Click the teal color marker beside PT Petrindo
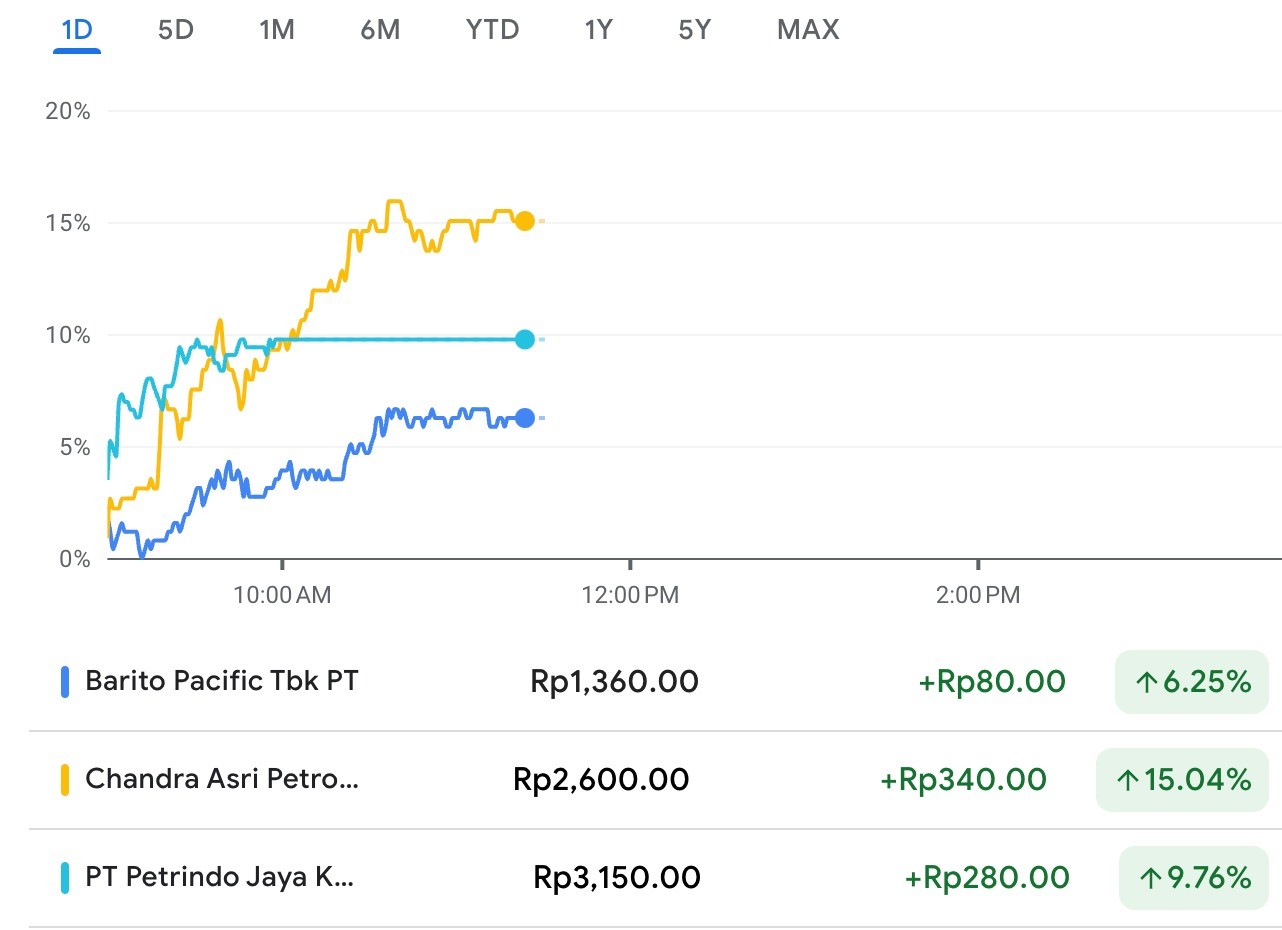 (x=65, y=878)
